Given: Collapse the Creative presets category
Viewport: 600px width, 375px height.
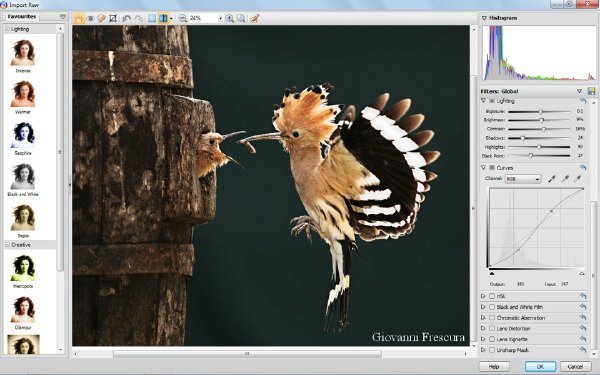Looking at the screenshot, I should click(7, 245).
